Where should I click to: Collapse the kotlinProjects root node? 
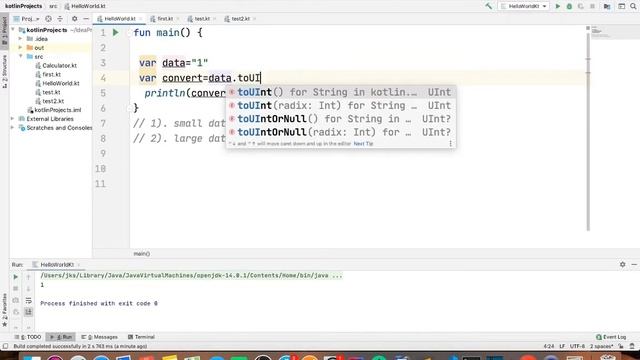click(x=13, y=30)
